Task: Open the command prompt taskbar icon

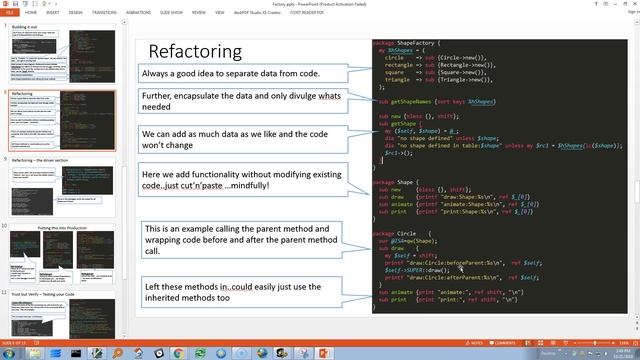Action: [76, 353]
